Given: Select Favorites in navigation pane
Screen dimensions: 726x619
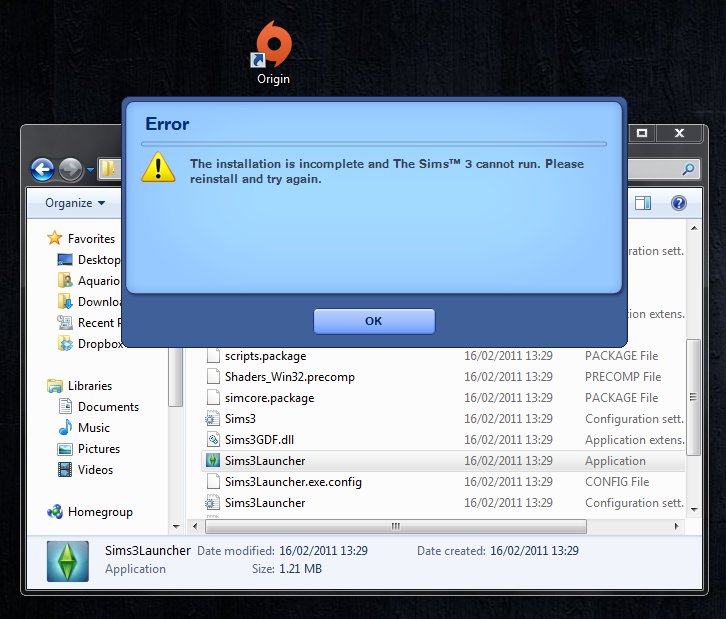Looking at the screenshot, I should 91,238.
